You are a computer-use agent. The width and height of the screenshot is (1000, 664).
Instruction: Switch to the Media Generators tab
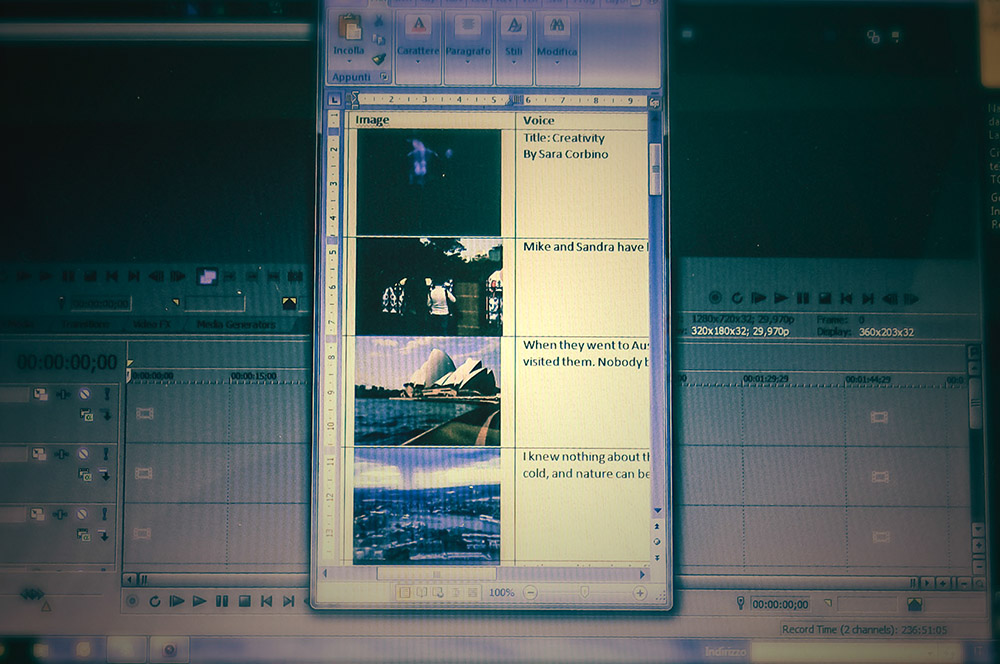tap(236, 325)
